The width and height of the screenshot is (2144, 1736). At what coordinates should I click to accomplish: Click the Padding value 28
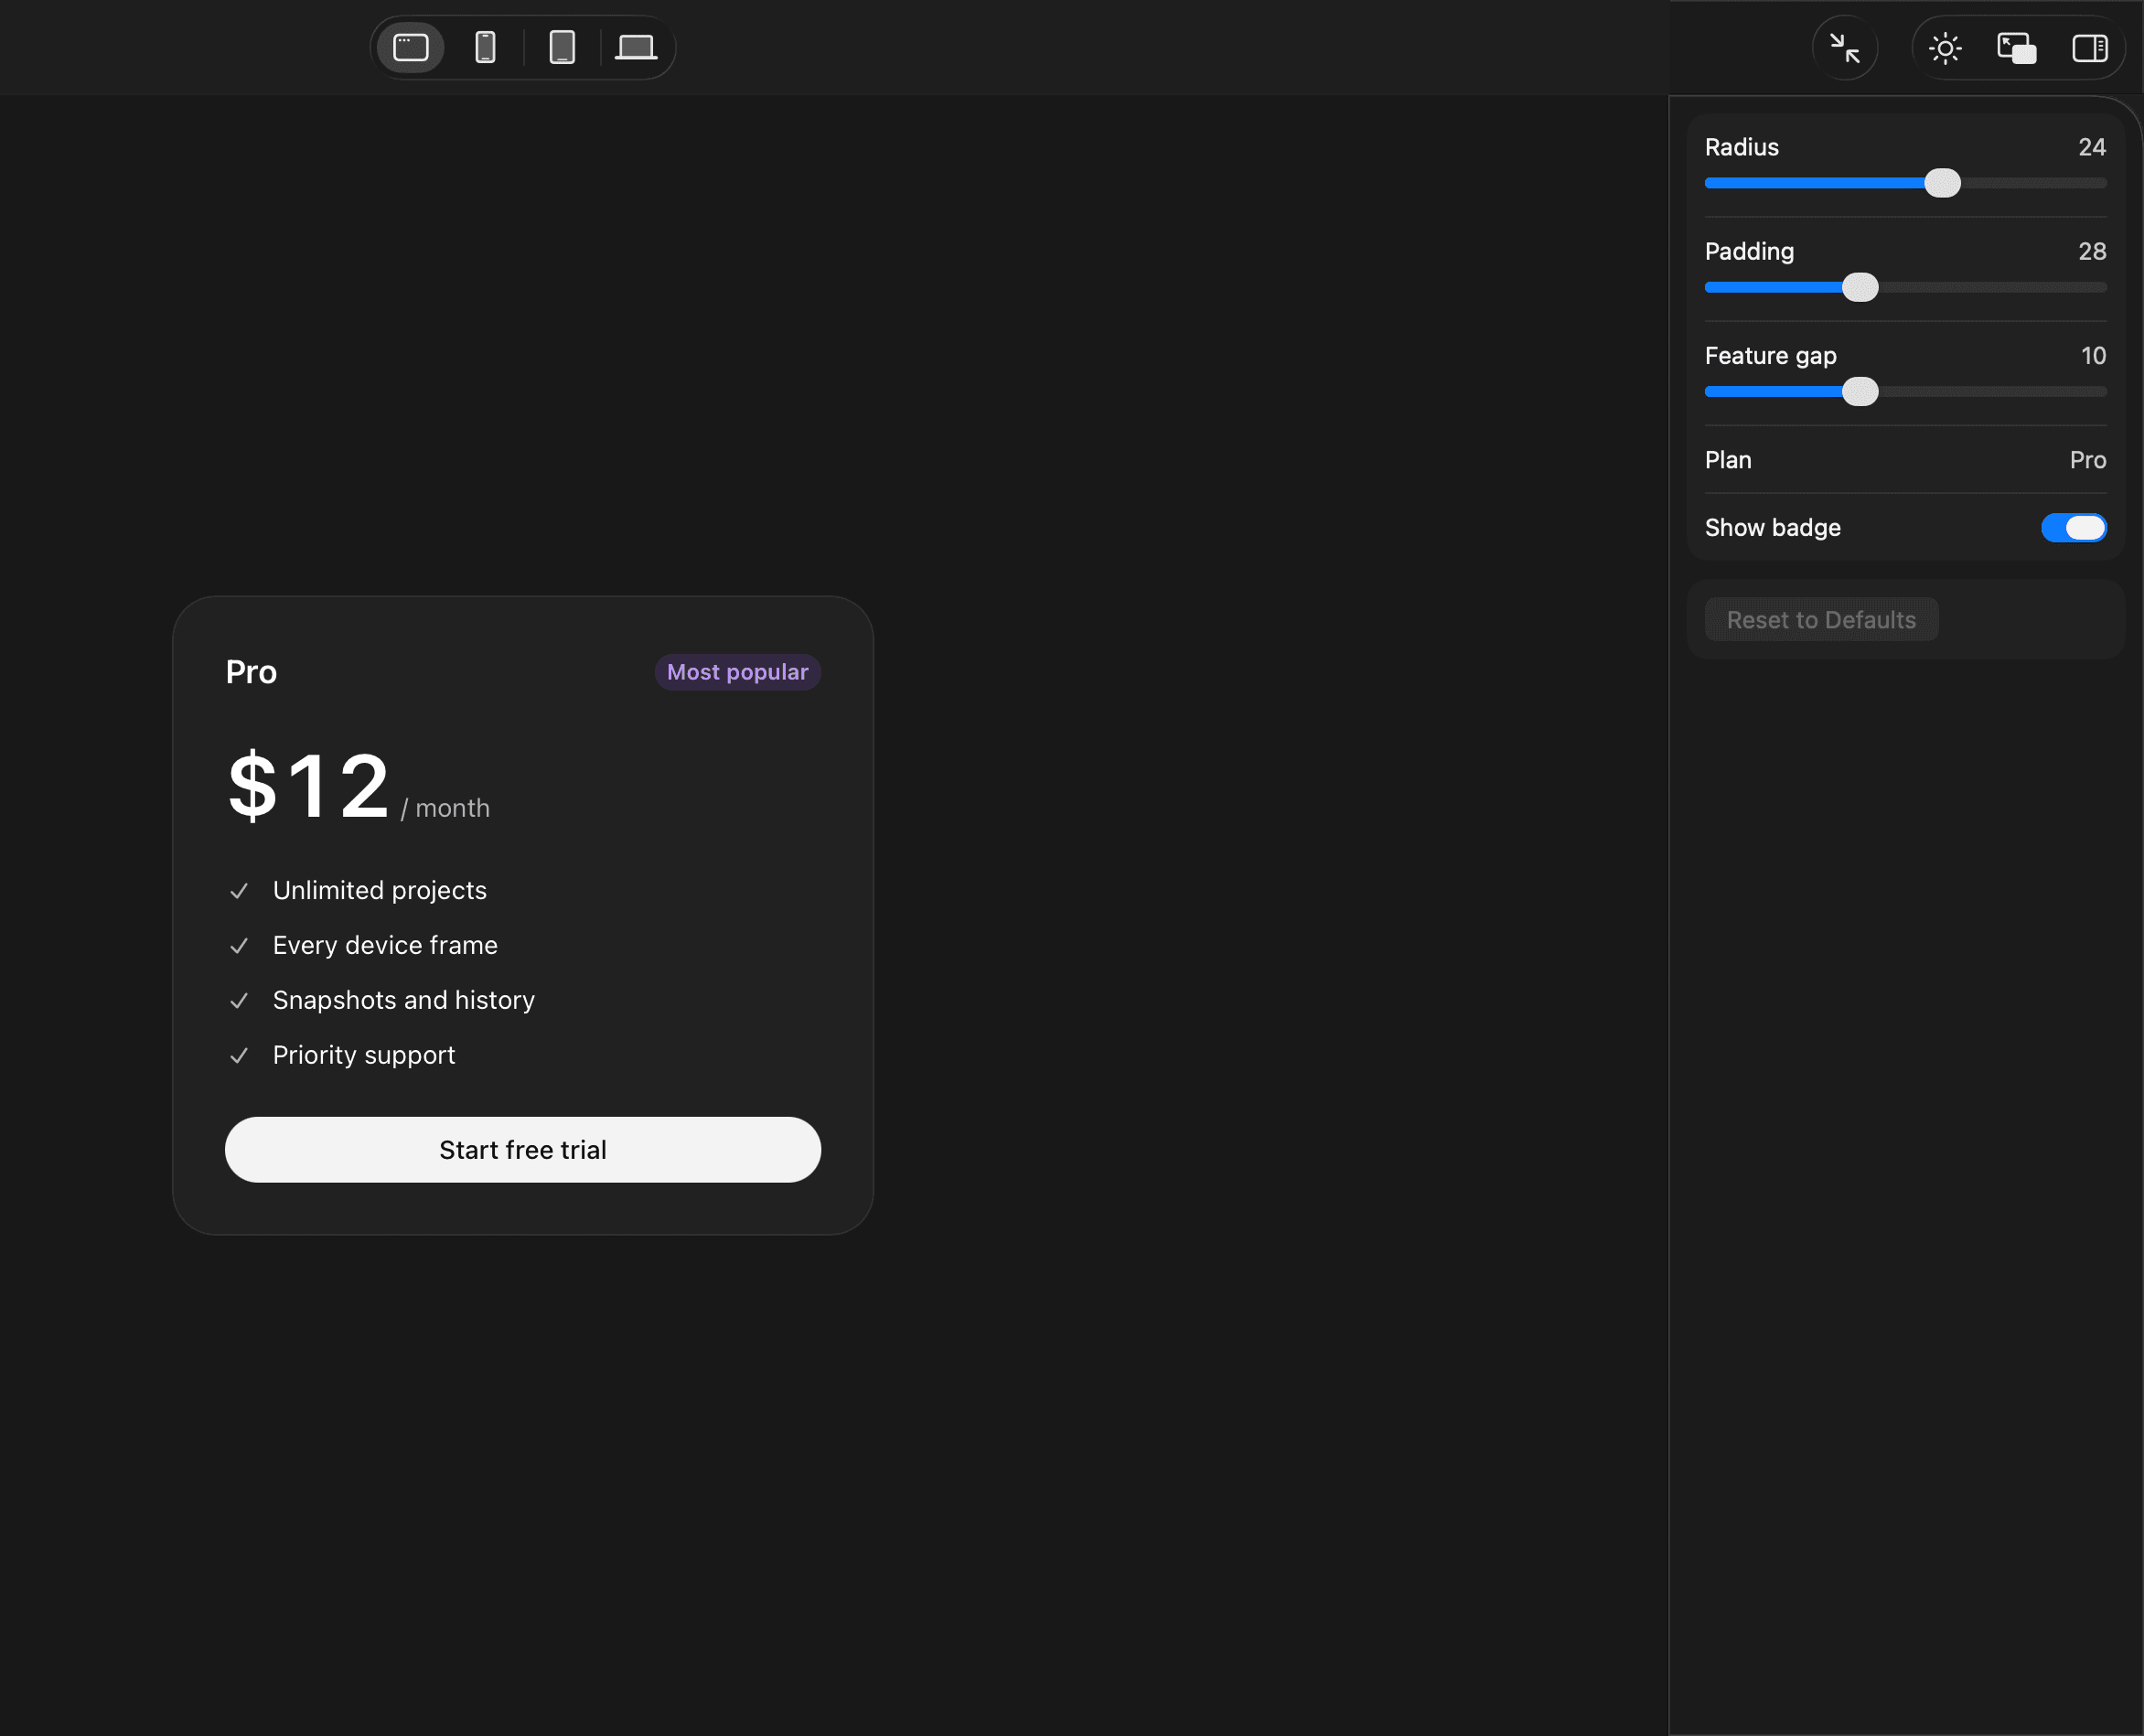click(2092, 251)
